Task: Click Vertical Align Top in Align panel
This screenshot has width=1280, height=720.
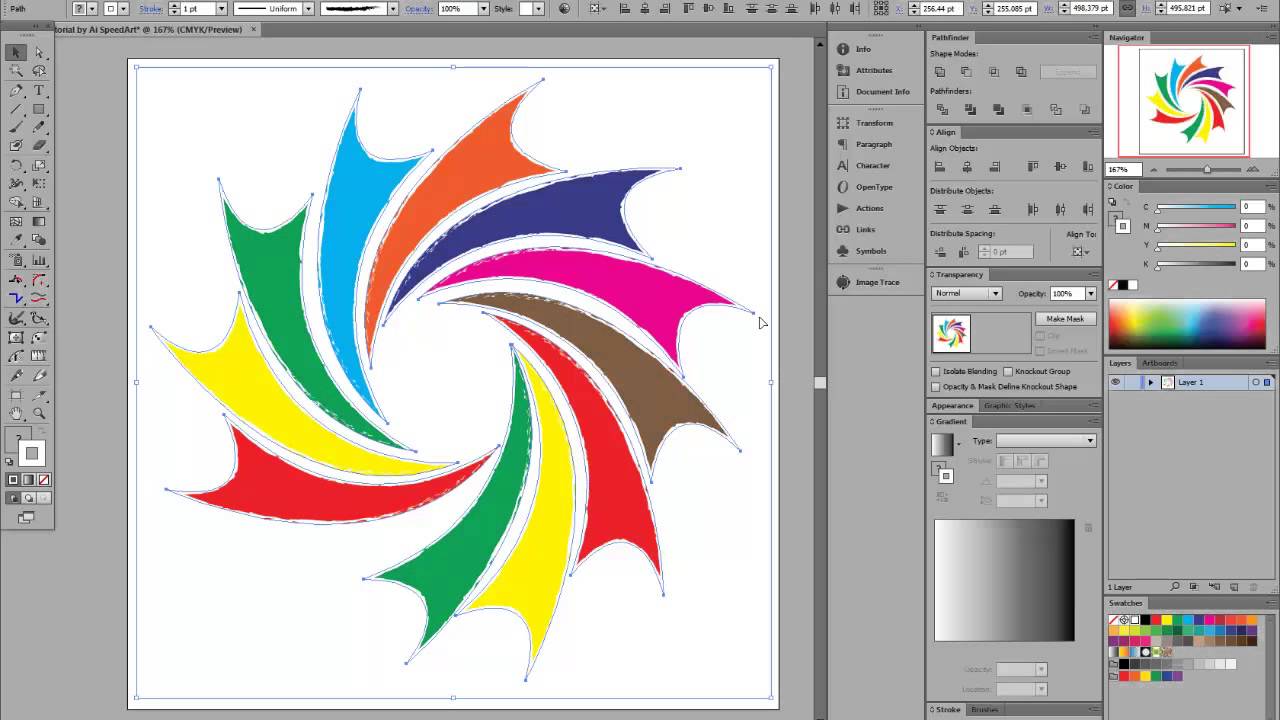Action: (1033, 166)
